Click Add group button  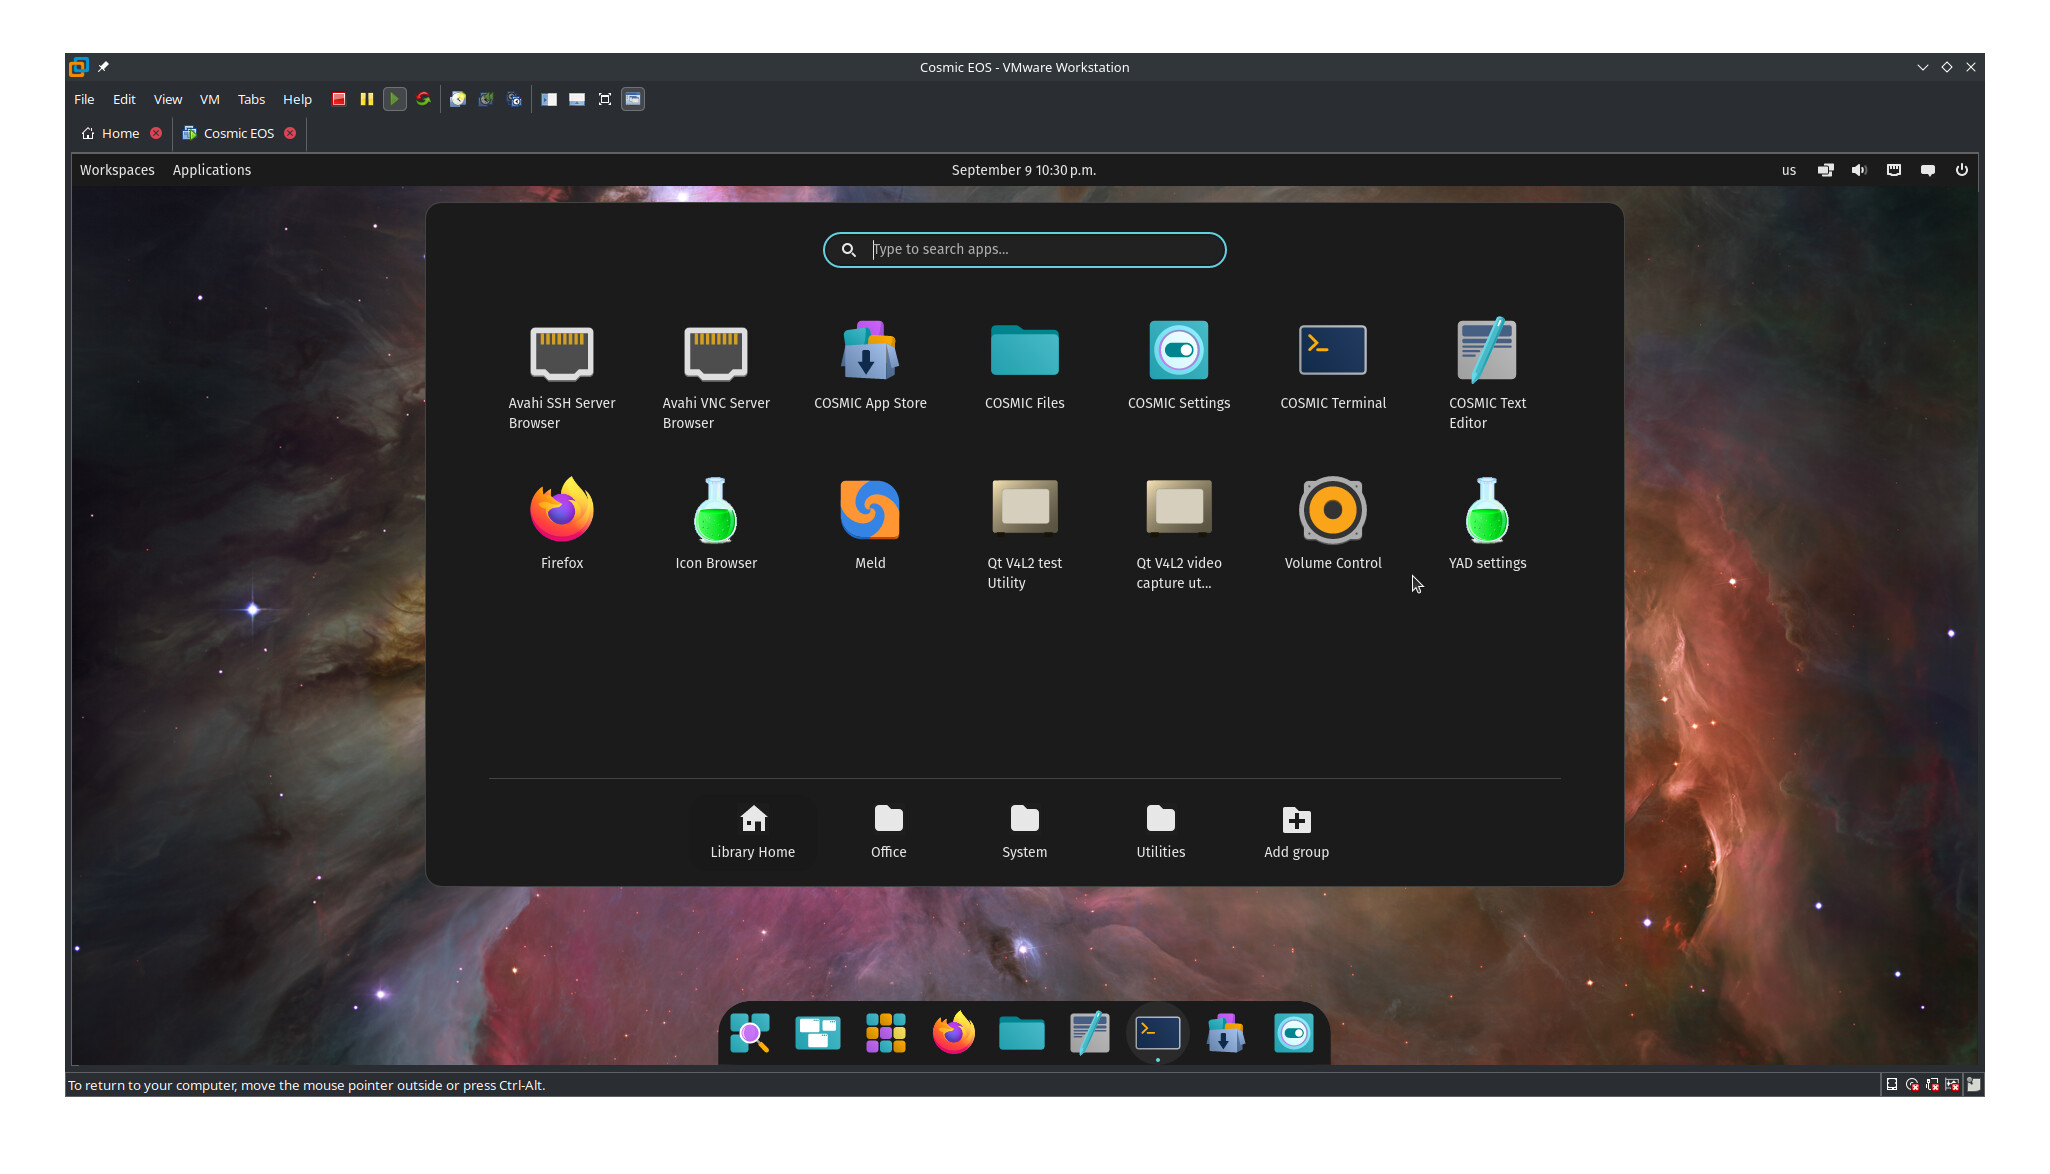(x=1297, y=832)
